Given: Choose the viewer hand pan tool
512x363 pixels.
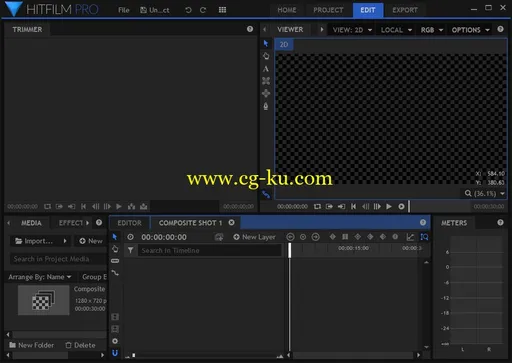Looking at the screenshot, I should pos(266,56).
